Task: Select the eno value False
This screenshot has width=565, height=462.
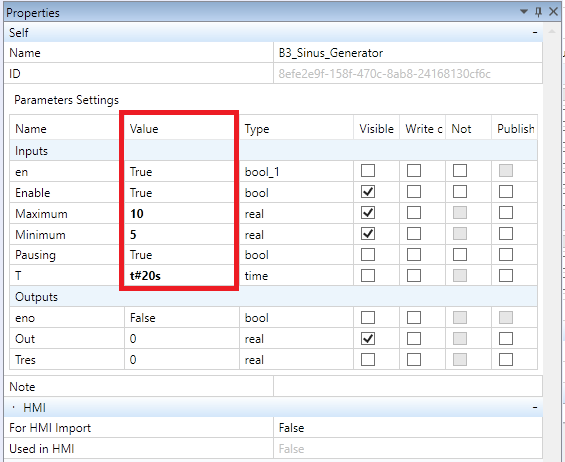Action: 182,317
